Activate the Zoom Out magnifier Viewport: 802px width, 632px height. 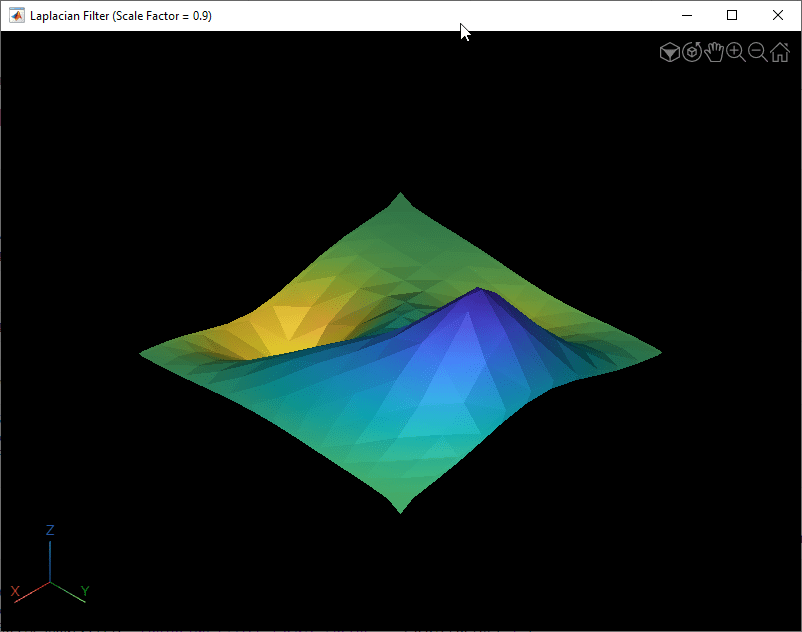click(757, 52)
